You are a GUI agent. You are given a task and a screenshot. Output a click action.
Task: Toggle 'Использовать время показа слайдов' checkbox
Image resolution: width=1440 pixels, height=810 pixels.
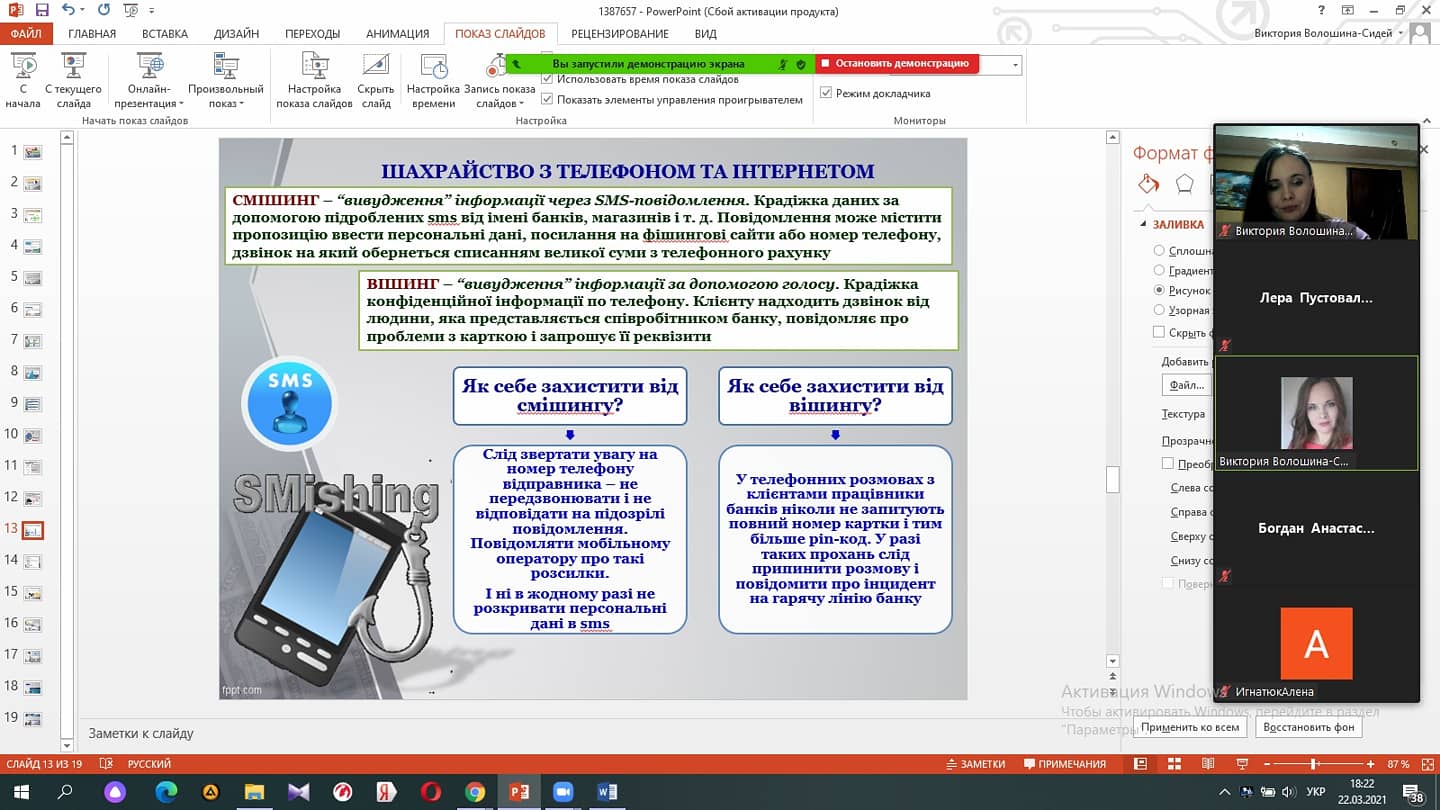coord(547,79)
